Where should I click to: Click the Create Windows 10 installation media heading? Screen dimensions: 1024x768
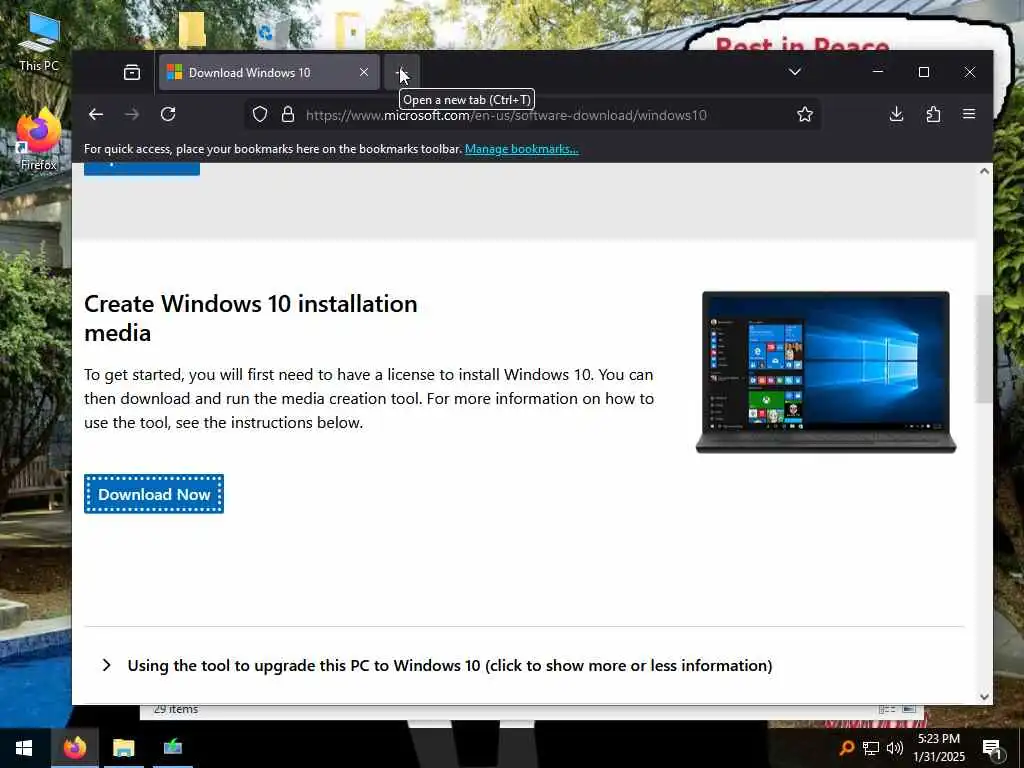[x=251, y=318]
